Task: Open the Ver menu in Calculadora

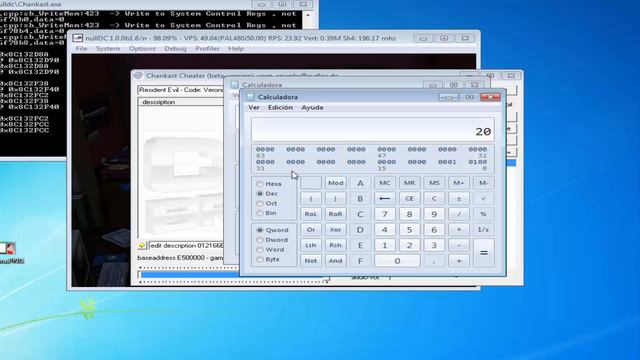Action: 254,107
